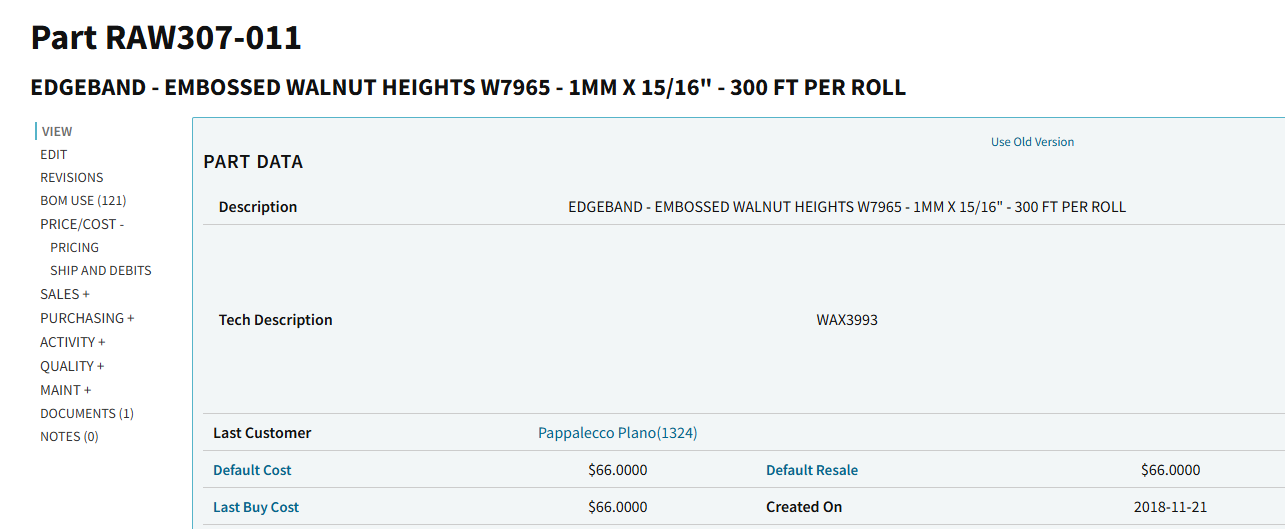Expand the PURCHASING menu section
This screenshot has height=529, width=1285.
click(87, 318)
